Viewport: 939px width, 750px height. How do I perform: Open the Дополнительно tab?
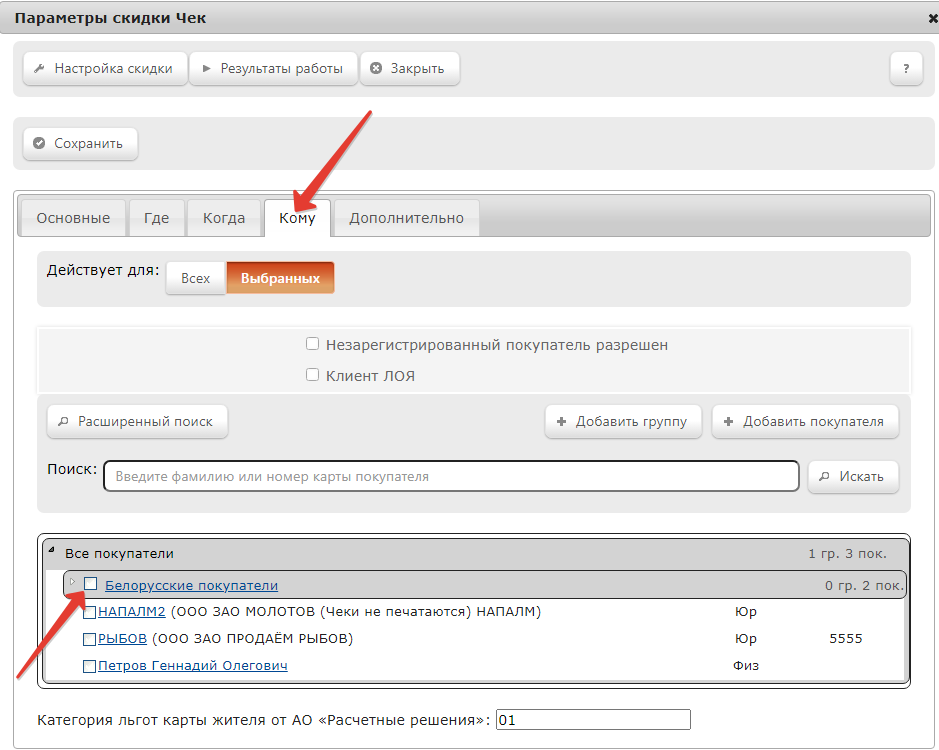point(406,218)
